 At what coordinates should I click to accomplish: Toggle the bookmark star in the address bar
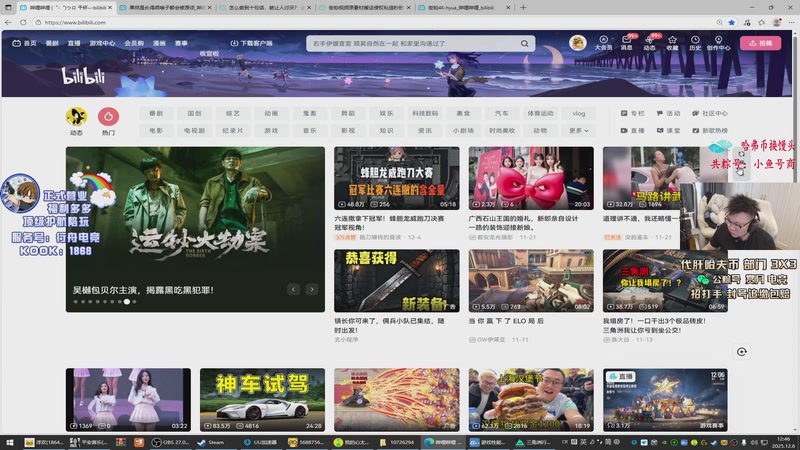(x=732, y=22)
